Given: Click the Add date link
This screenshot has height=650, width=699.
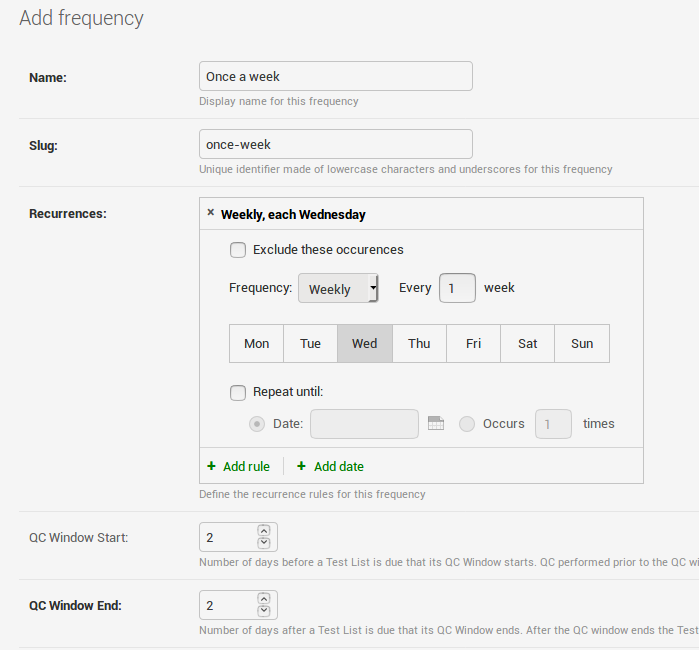Looking at the screenshot, I should tap(339, 467).
